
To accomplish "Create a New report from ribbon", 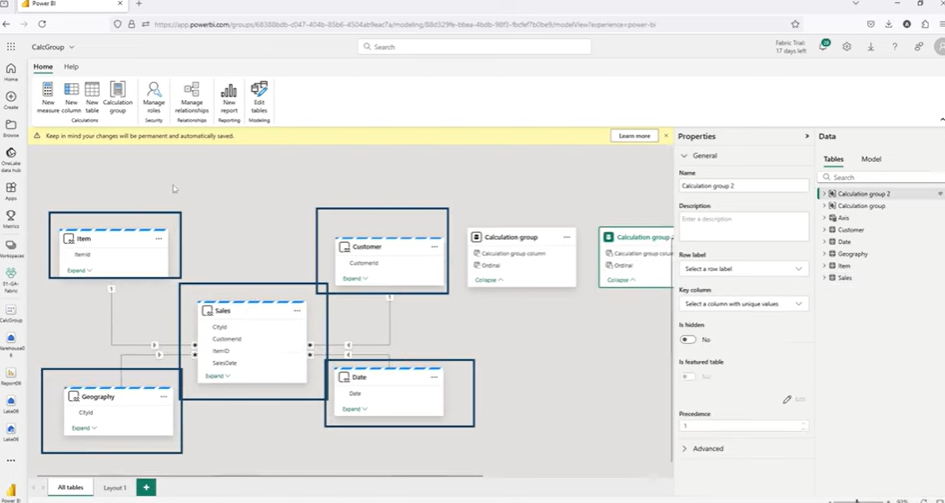I will 229,97.
